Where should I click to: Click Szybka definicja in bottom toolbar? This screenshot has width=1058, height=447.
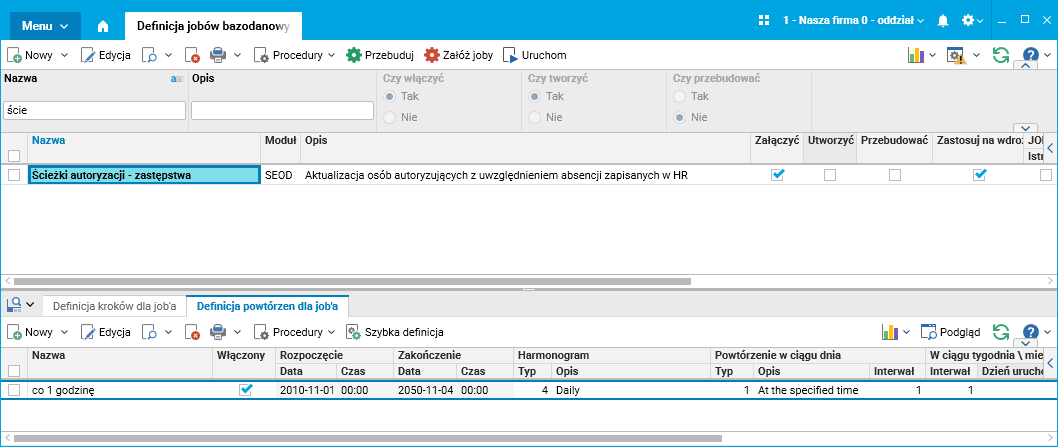click(395, 332)
